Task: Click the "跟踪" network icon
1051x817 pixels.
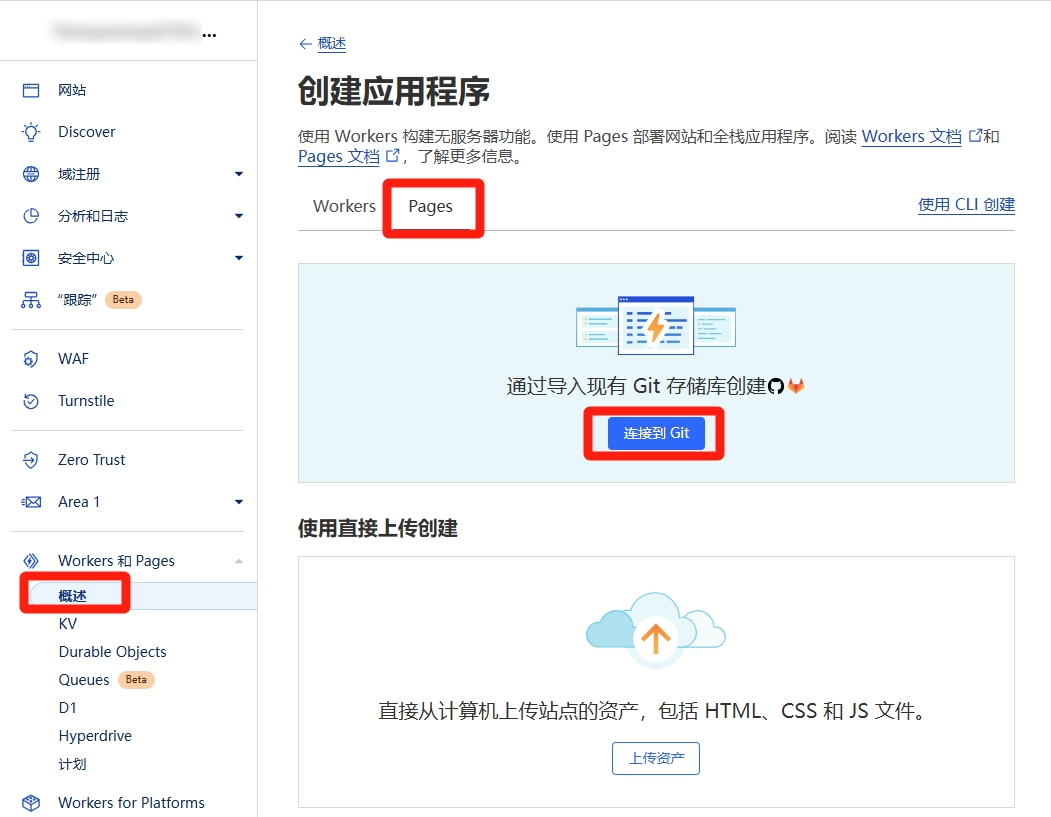Action: 31,300
